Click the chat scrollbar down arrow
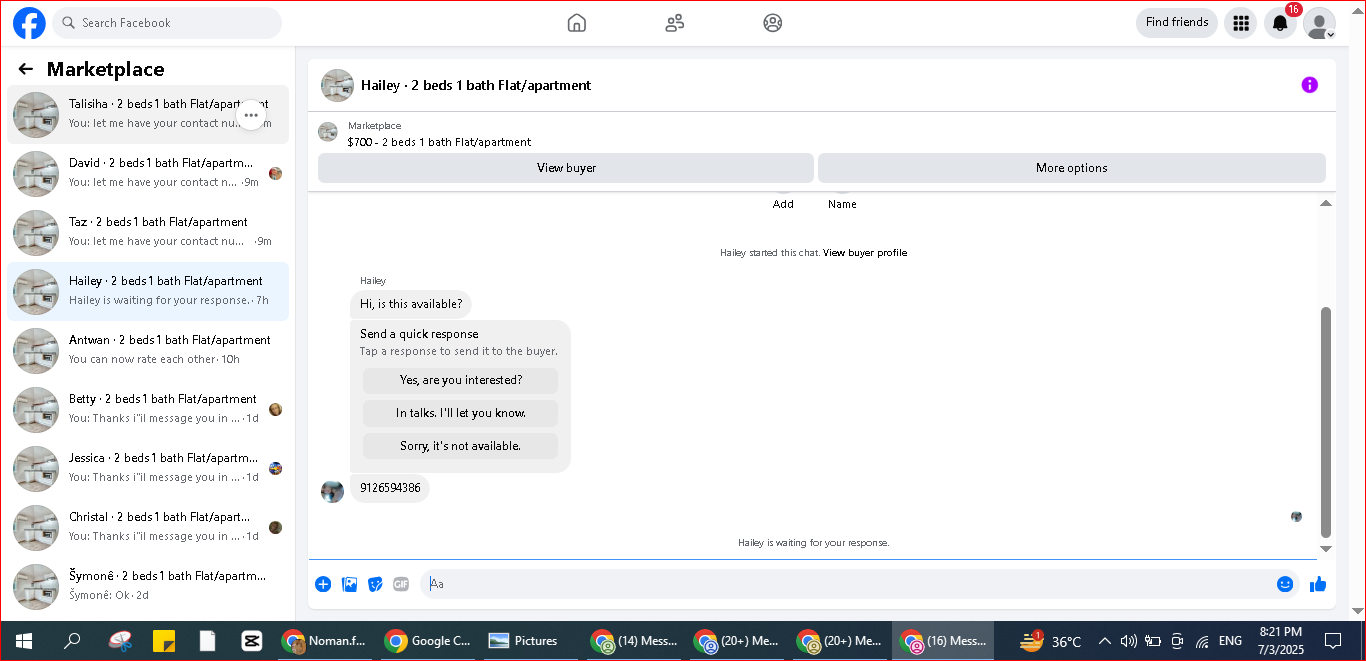The width and height of the screenshot is (1366, 661). [1326, 549]
